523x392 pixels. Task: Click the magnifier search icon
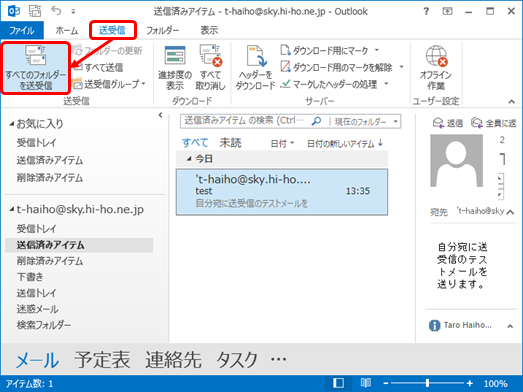(x=316, y=121)
